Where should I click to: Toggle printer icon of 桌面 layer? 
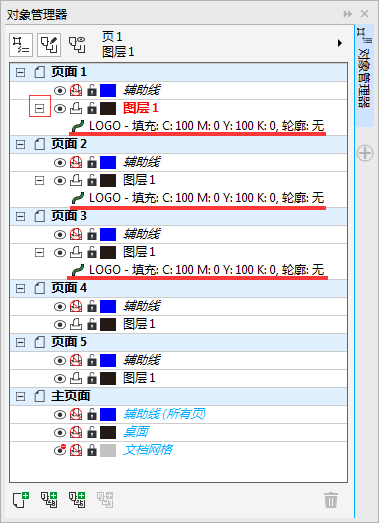76,433
